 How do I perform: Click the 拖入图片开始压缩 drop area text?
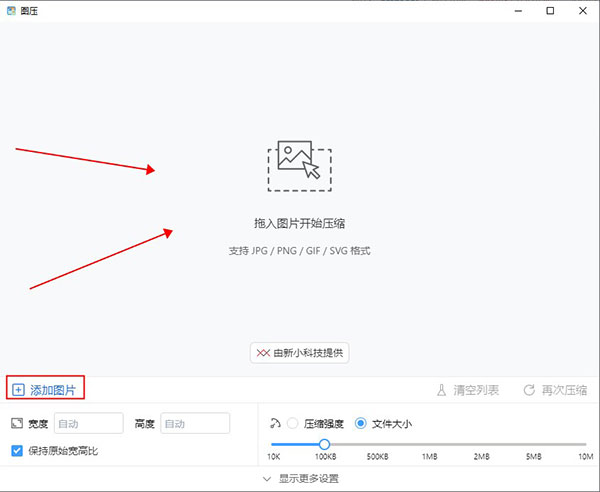[x=299, y=223]
